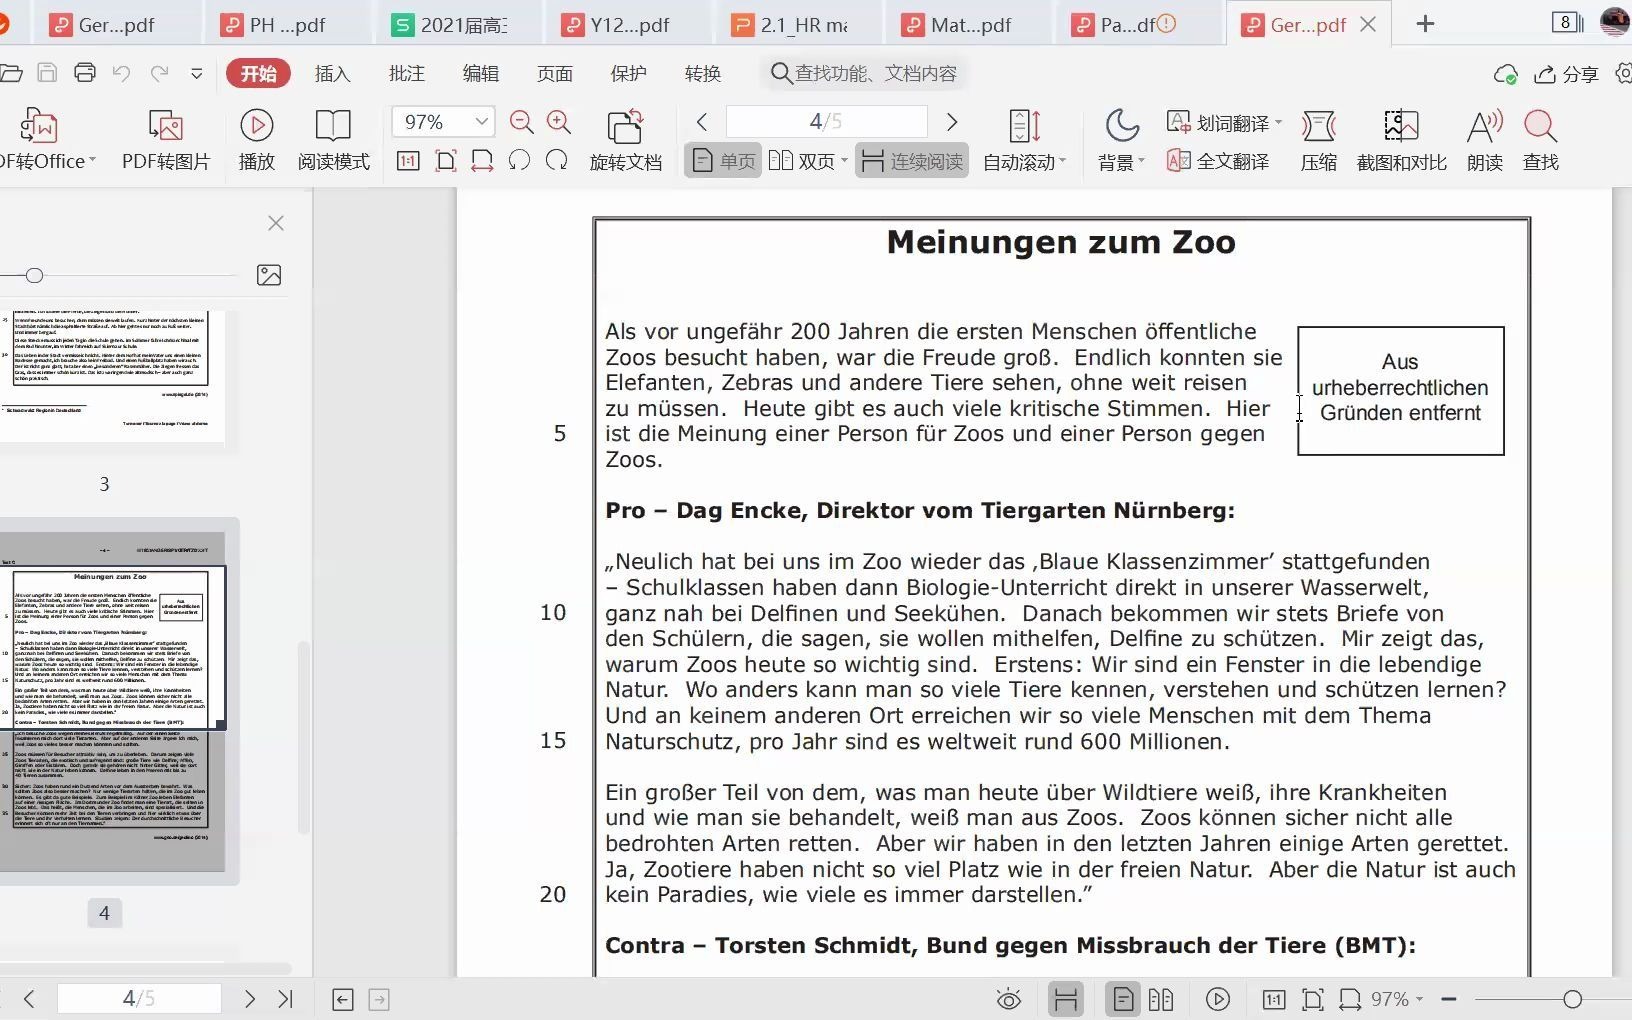Toggle 双页 double page view
1632x1020 pixels.
pyautogui.click(x=802, y=161)
